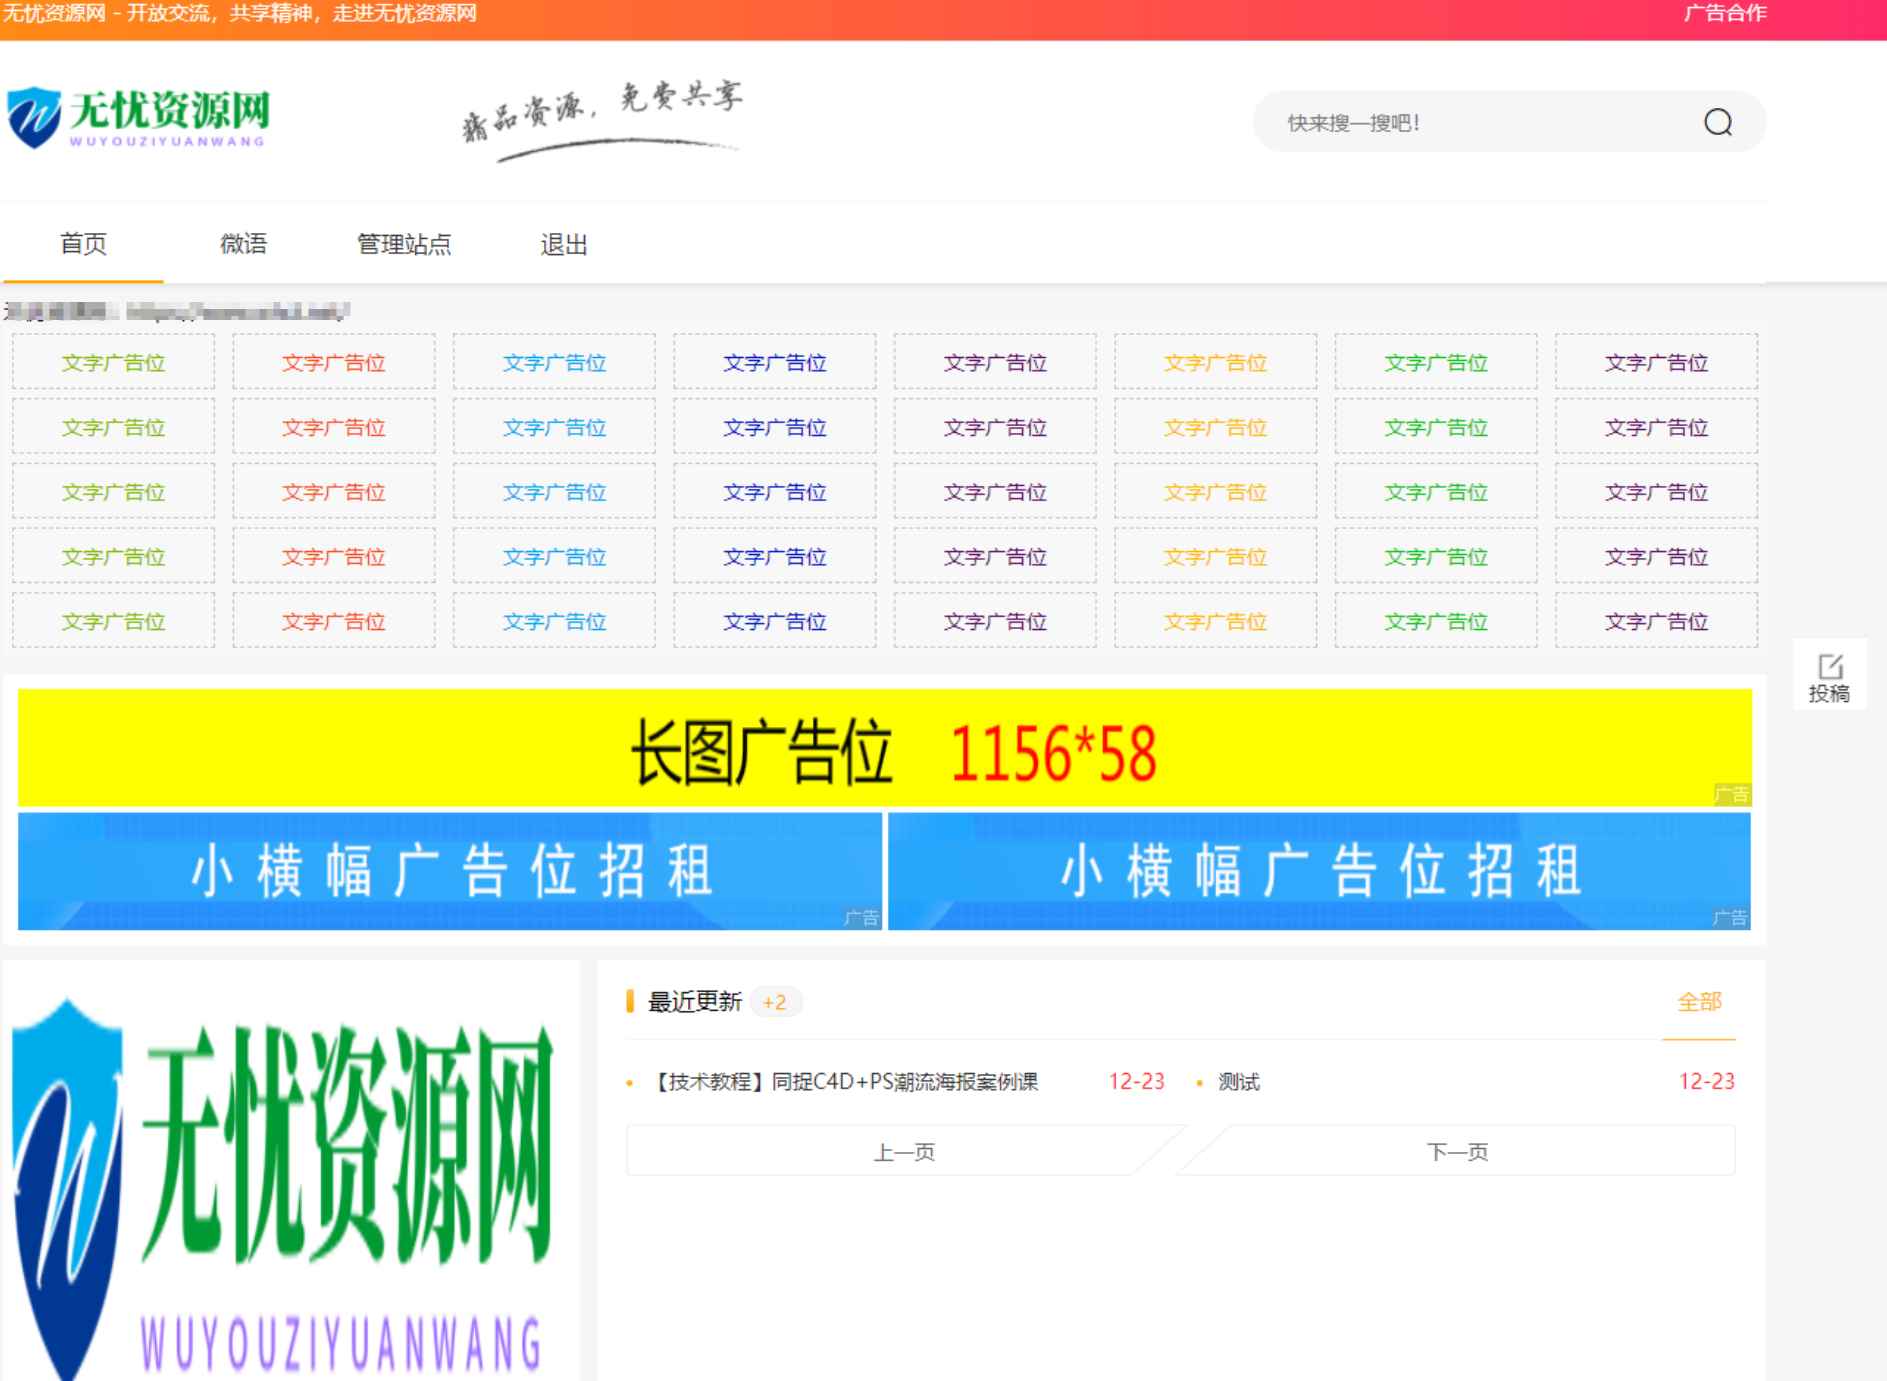Switch to the 管理站点 tab

[403, 244]
